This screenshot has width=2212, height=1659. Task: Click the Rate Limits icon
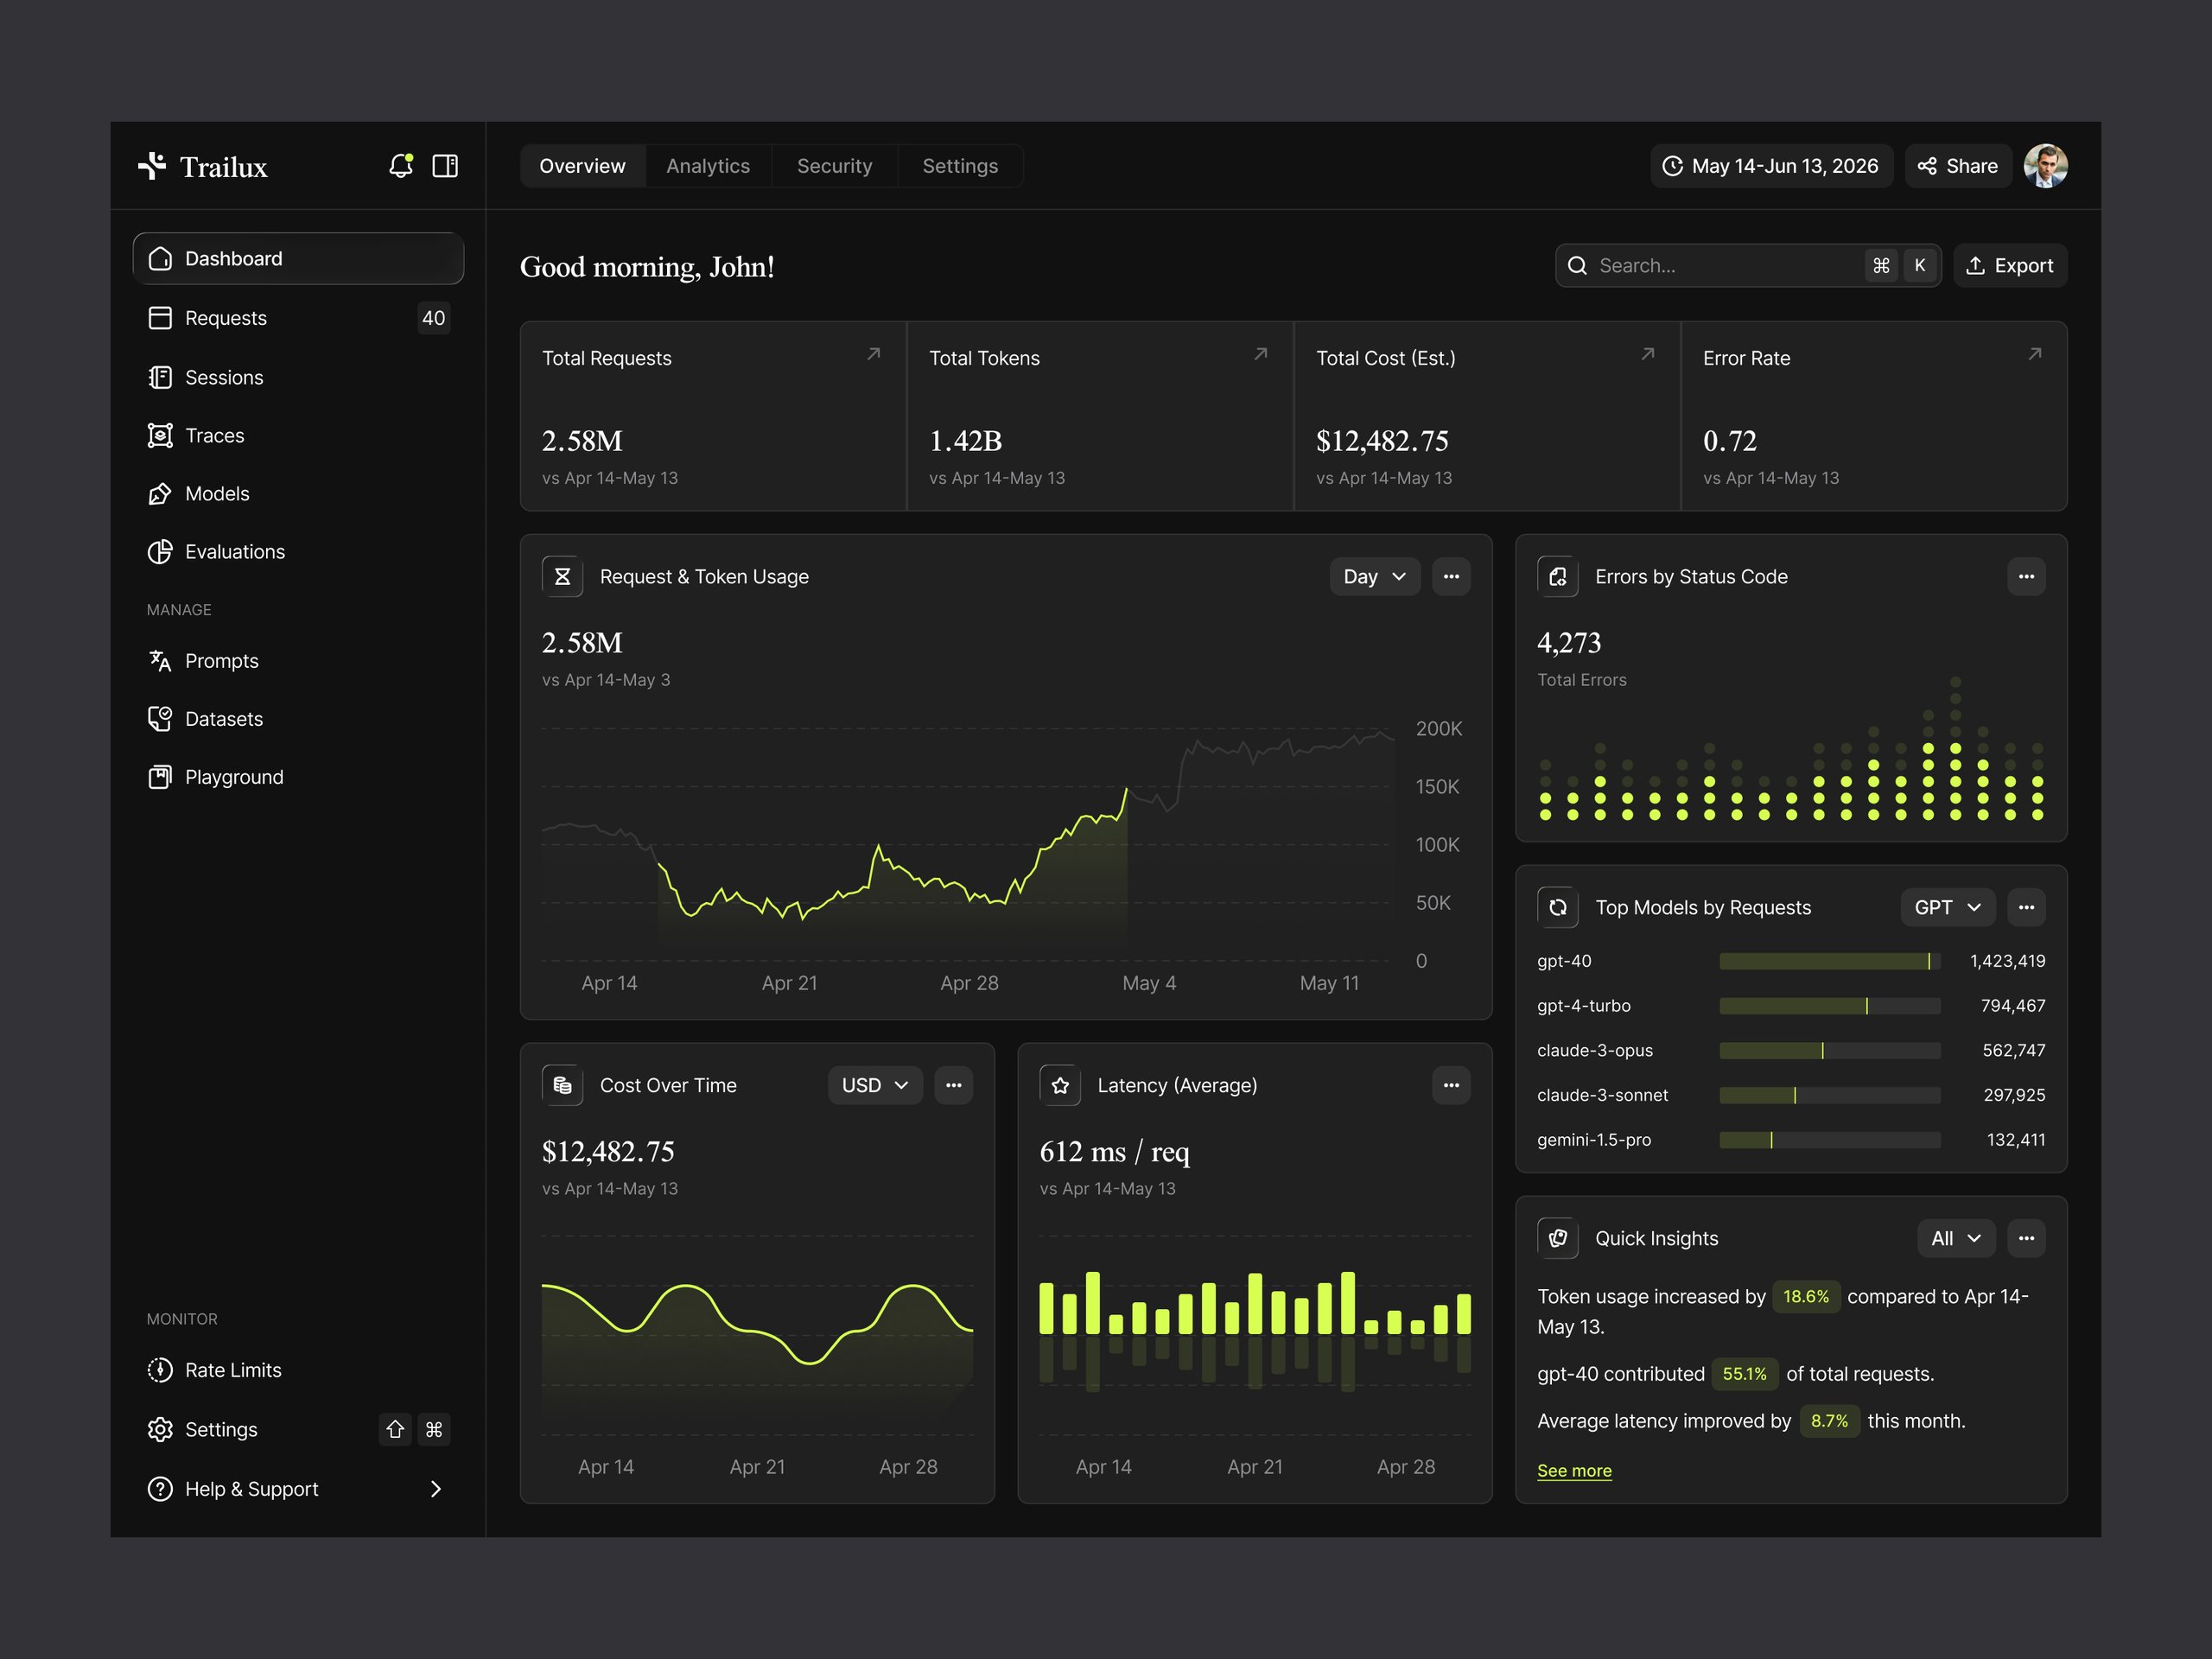(160, 1370)
